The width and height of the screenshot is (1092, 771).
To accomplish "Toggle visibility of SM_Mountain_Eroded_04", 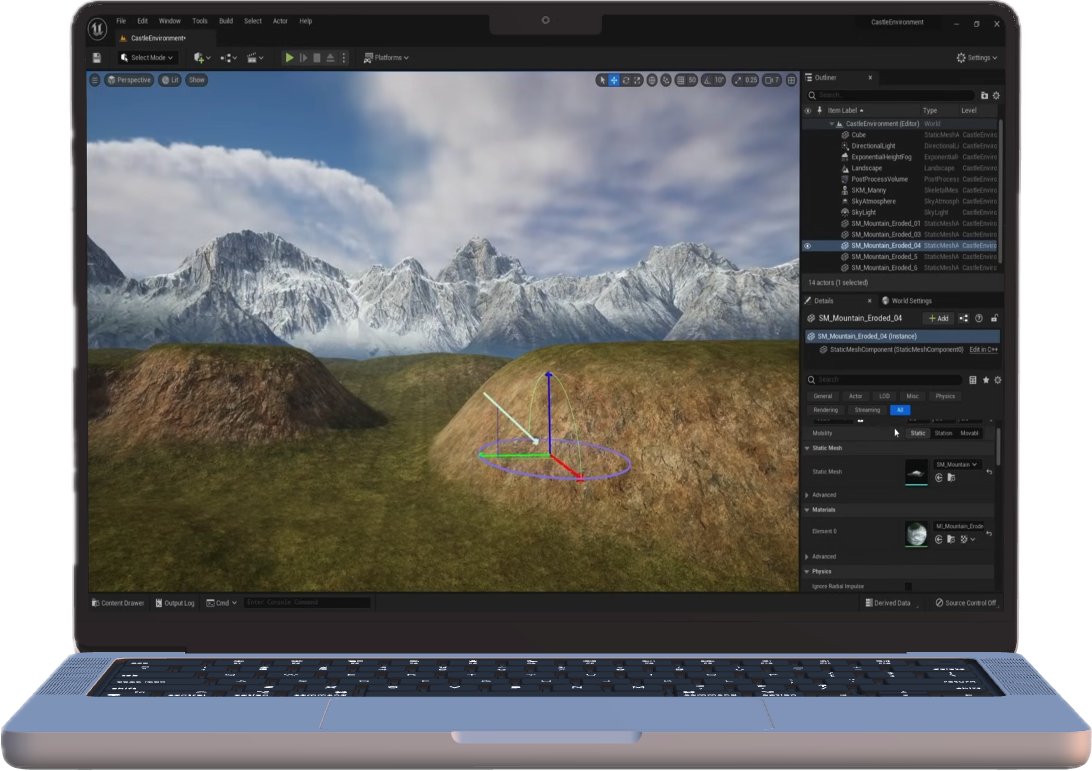I will (807, 245).
